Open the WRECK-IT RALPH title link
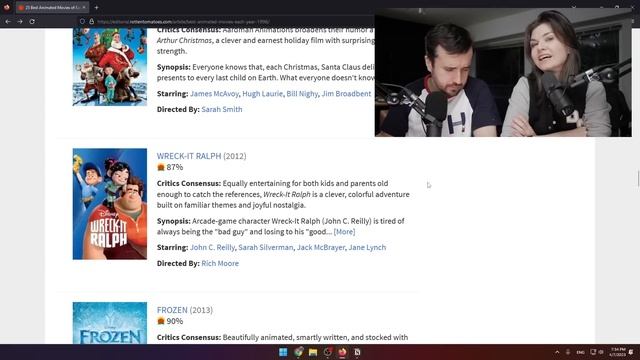 (x=189, y=156)
